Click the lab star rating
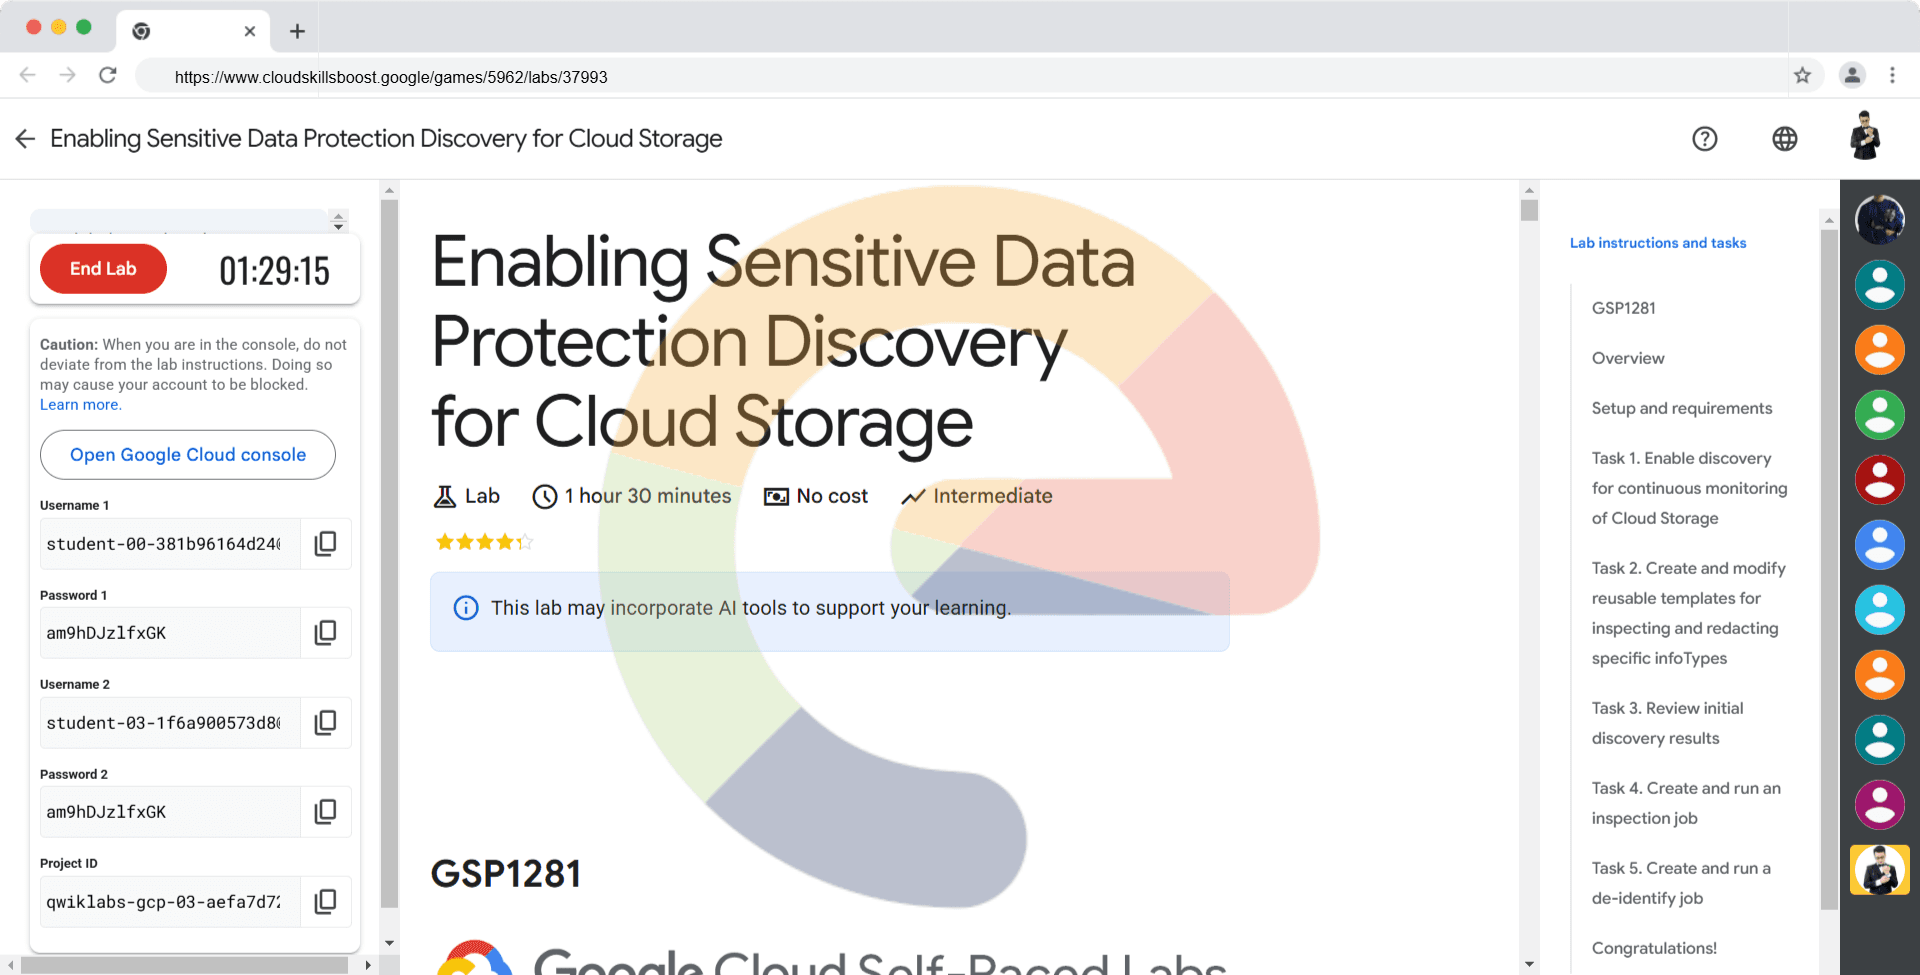This screenshot has height=975, width=1920. (x=484, y=542)
